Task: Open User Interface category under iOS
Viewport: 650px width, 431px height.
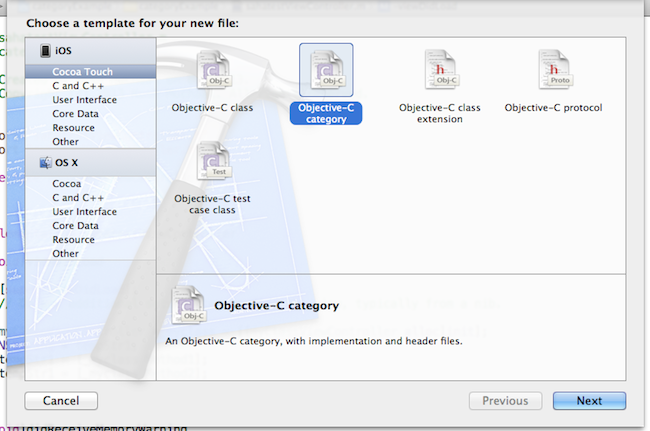Action: pos(90,100)
